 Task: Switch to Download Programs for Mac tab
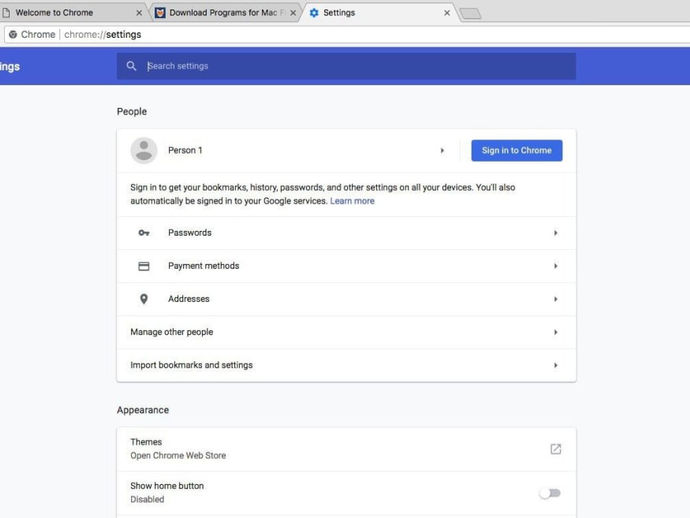tap(220, 13)
